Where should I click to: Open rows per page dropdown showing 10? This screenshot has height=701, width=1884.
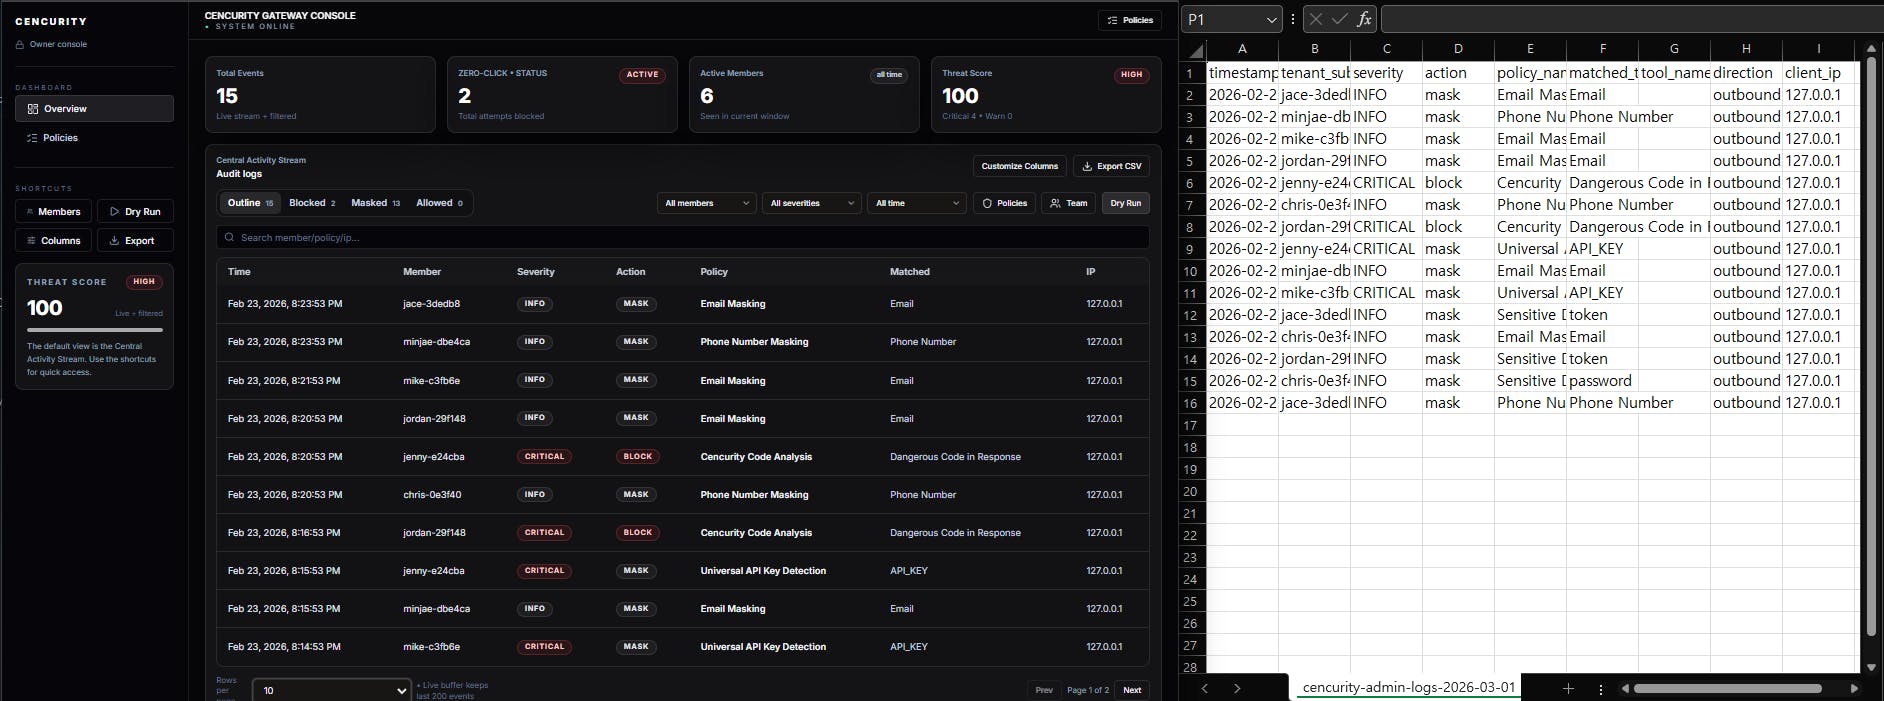332,690
